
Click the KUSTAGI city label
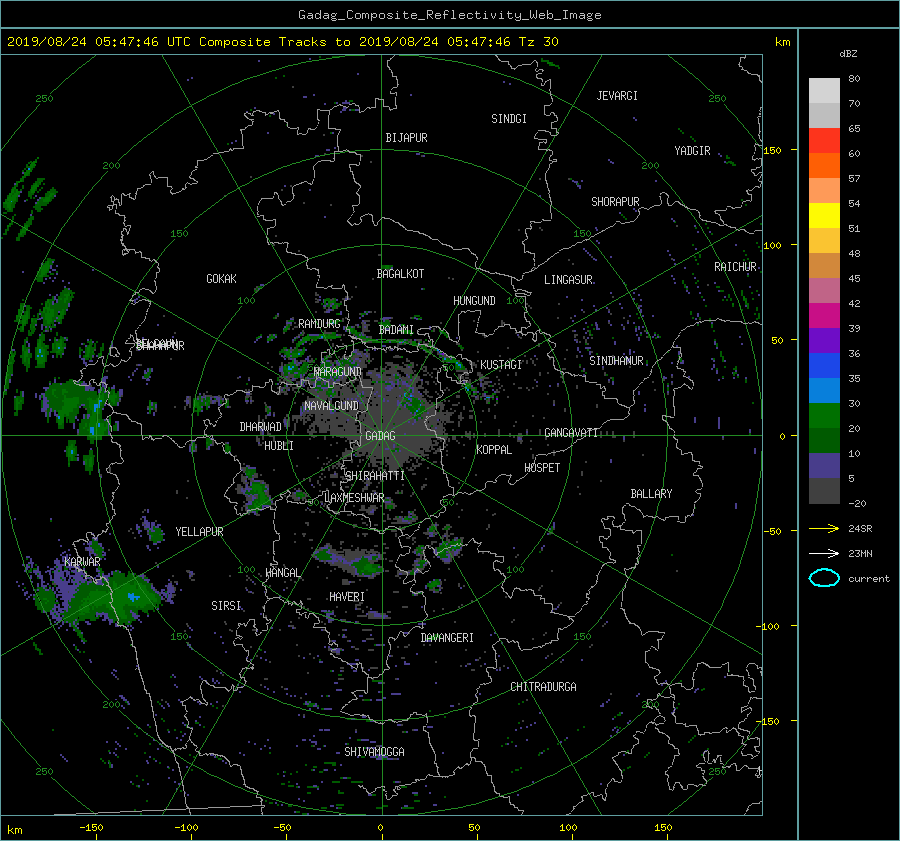point(501,365)
